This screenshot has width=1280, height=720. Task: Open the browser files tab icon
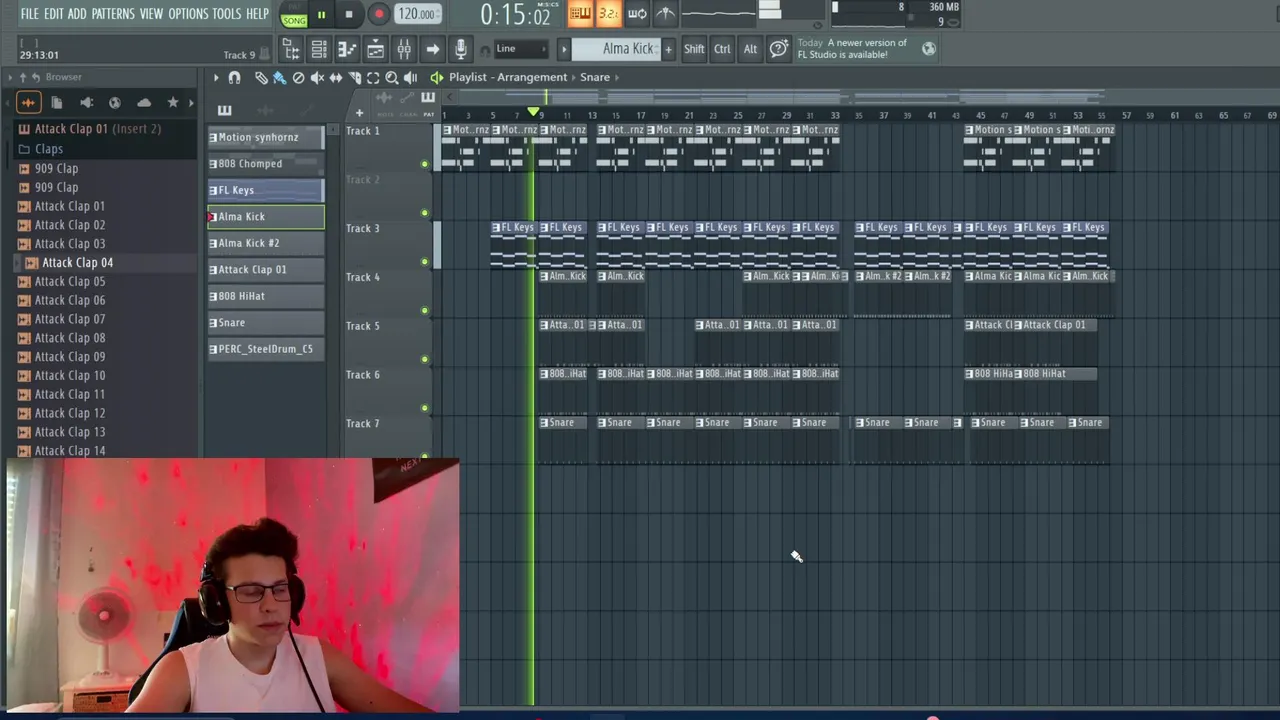57,102
